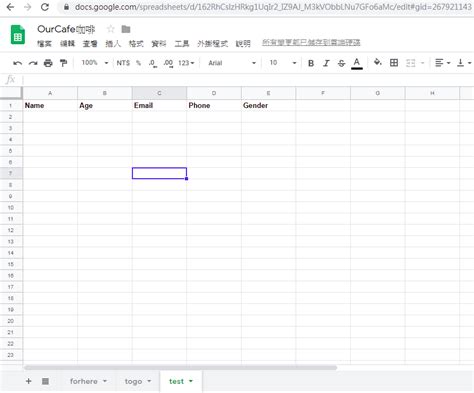This screenshot has height=393, width=474.
Task: Switch to the togo sheet tab
Action: click(133, 381)
